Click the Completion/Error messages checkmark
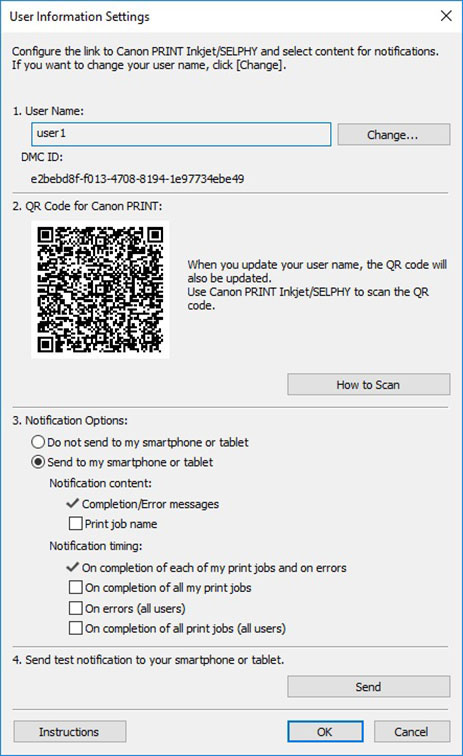Screen dimensions: 463x756 coord(72,503)
